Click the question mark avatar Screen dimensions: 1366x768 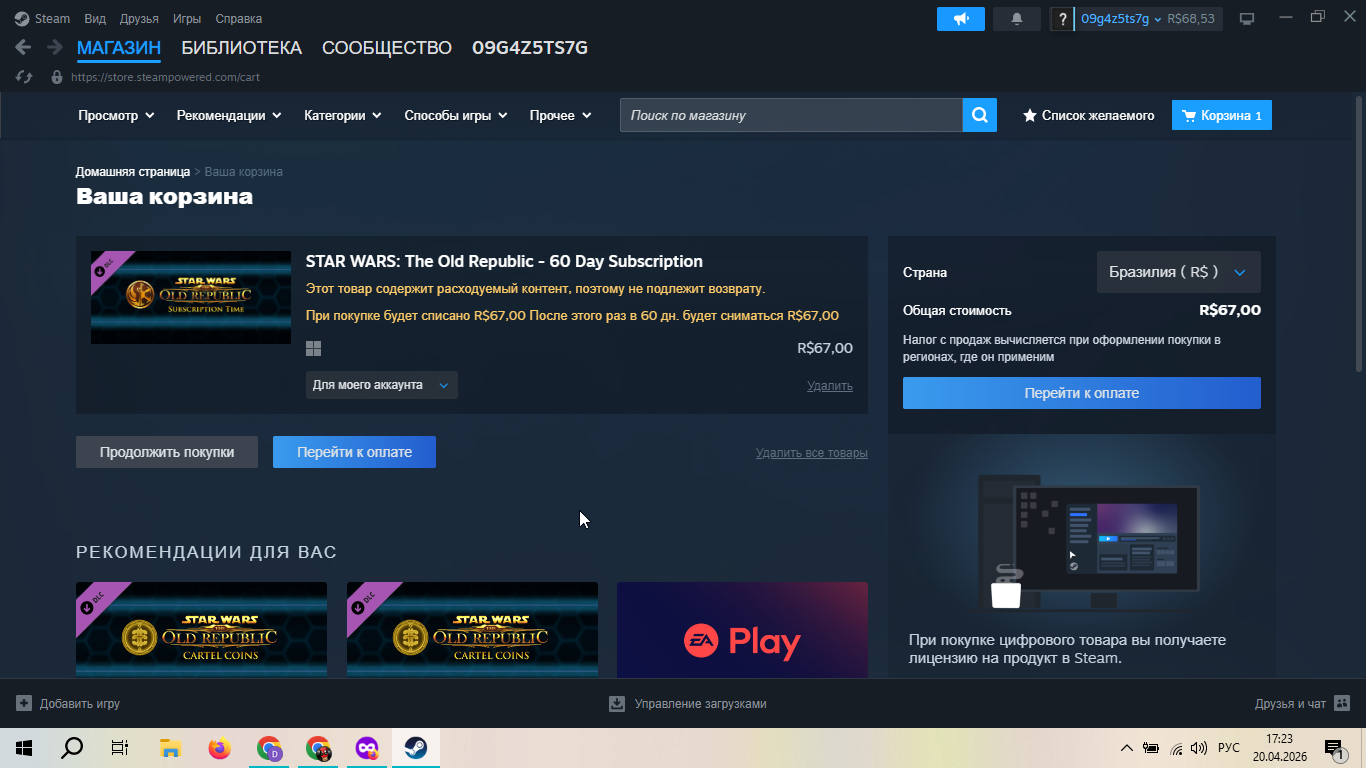1062,19
